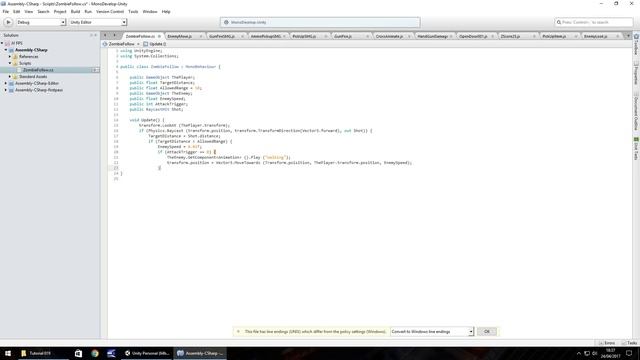Open the Project menu
Viewport: 640px width, 360px height.
(x=60, y=12)
